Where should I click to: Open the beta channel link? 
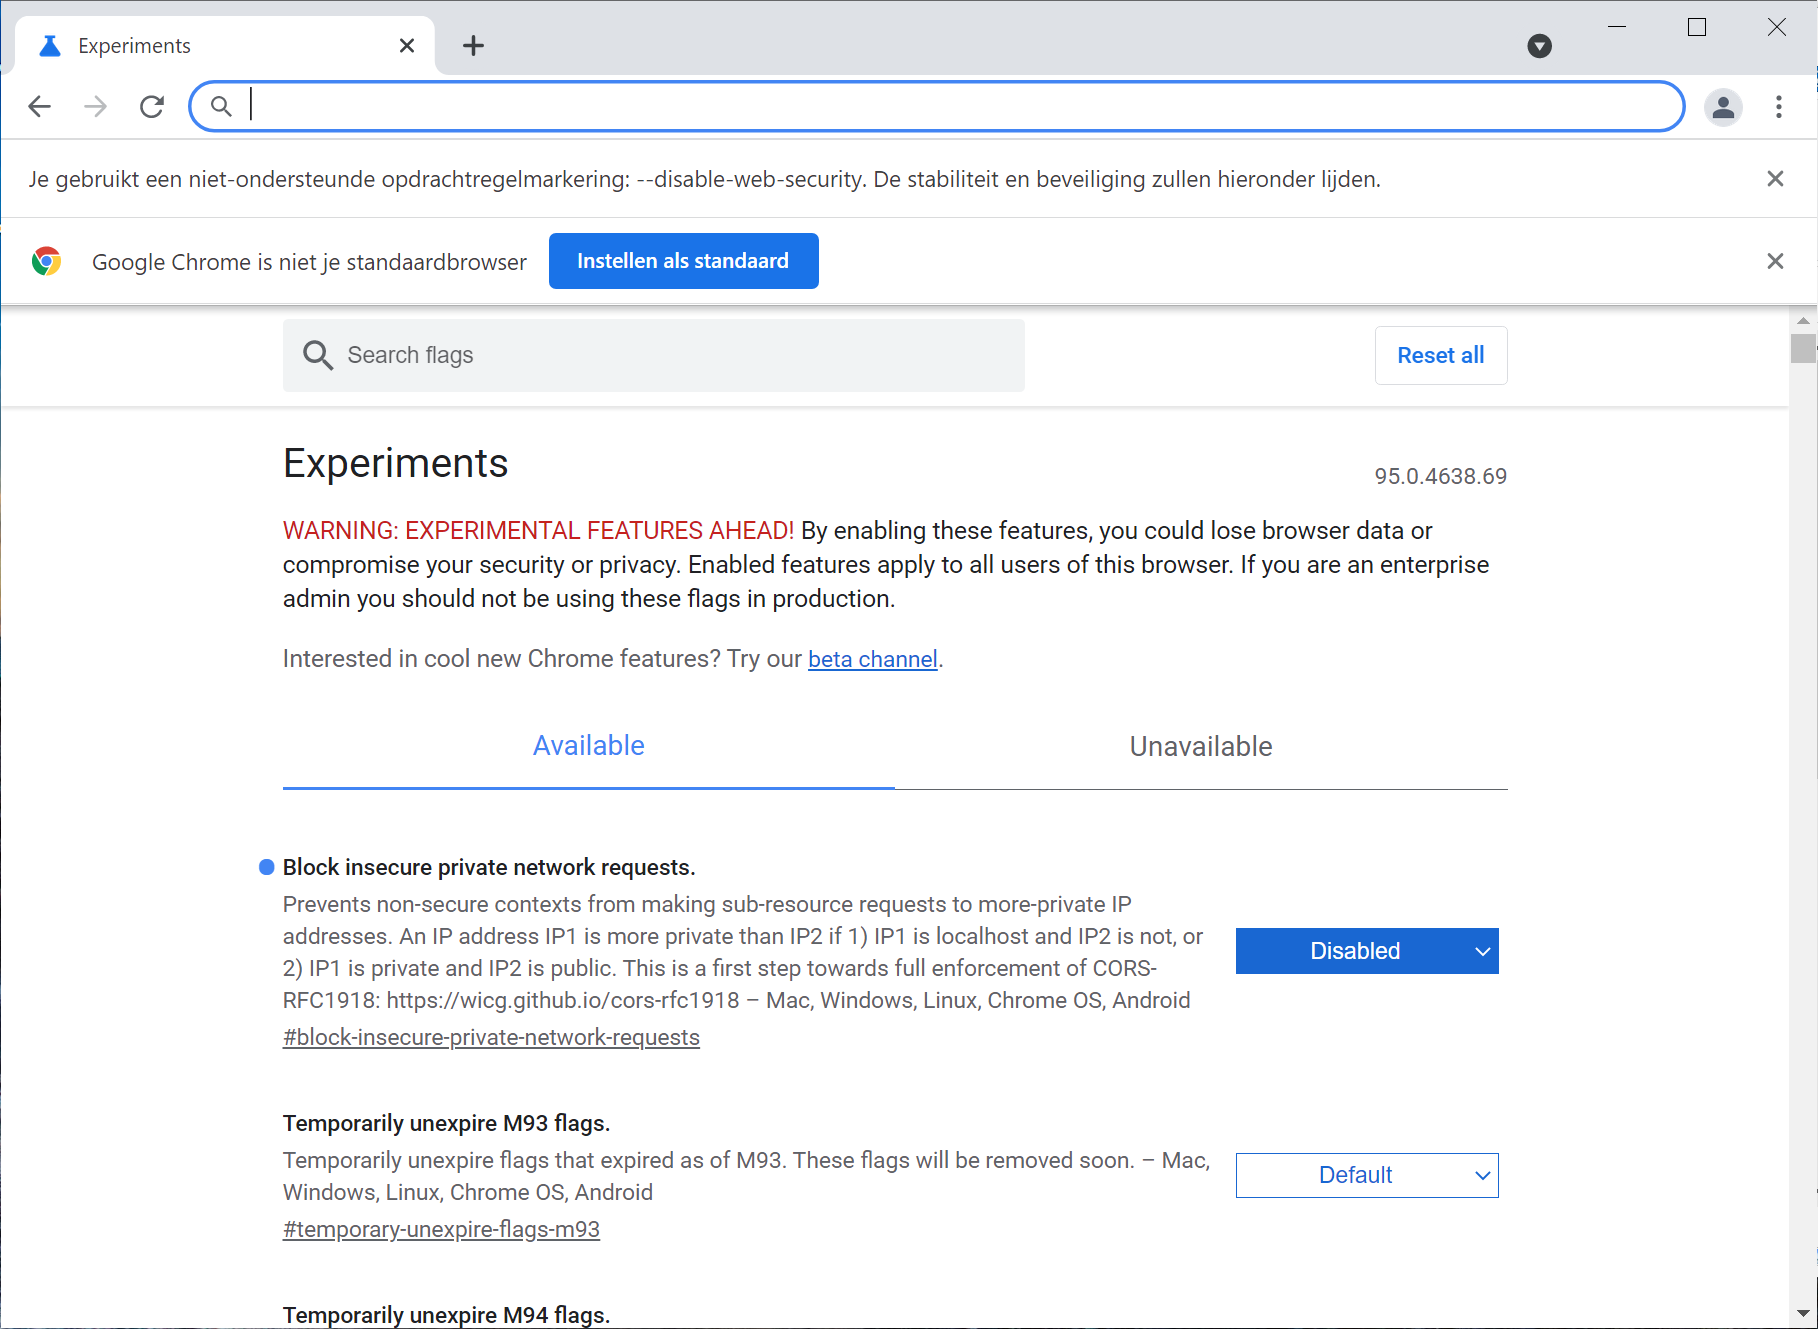[872, 660]
